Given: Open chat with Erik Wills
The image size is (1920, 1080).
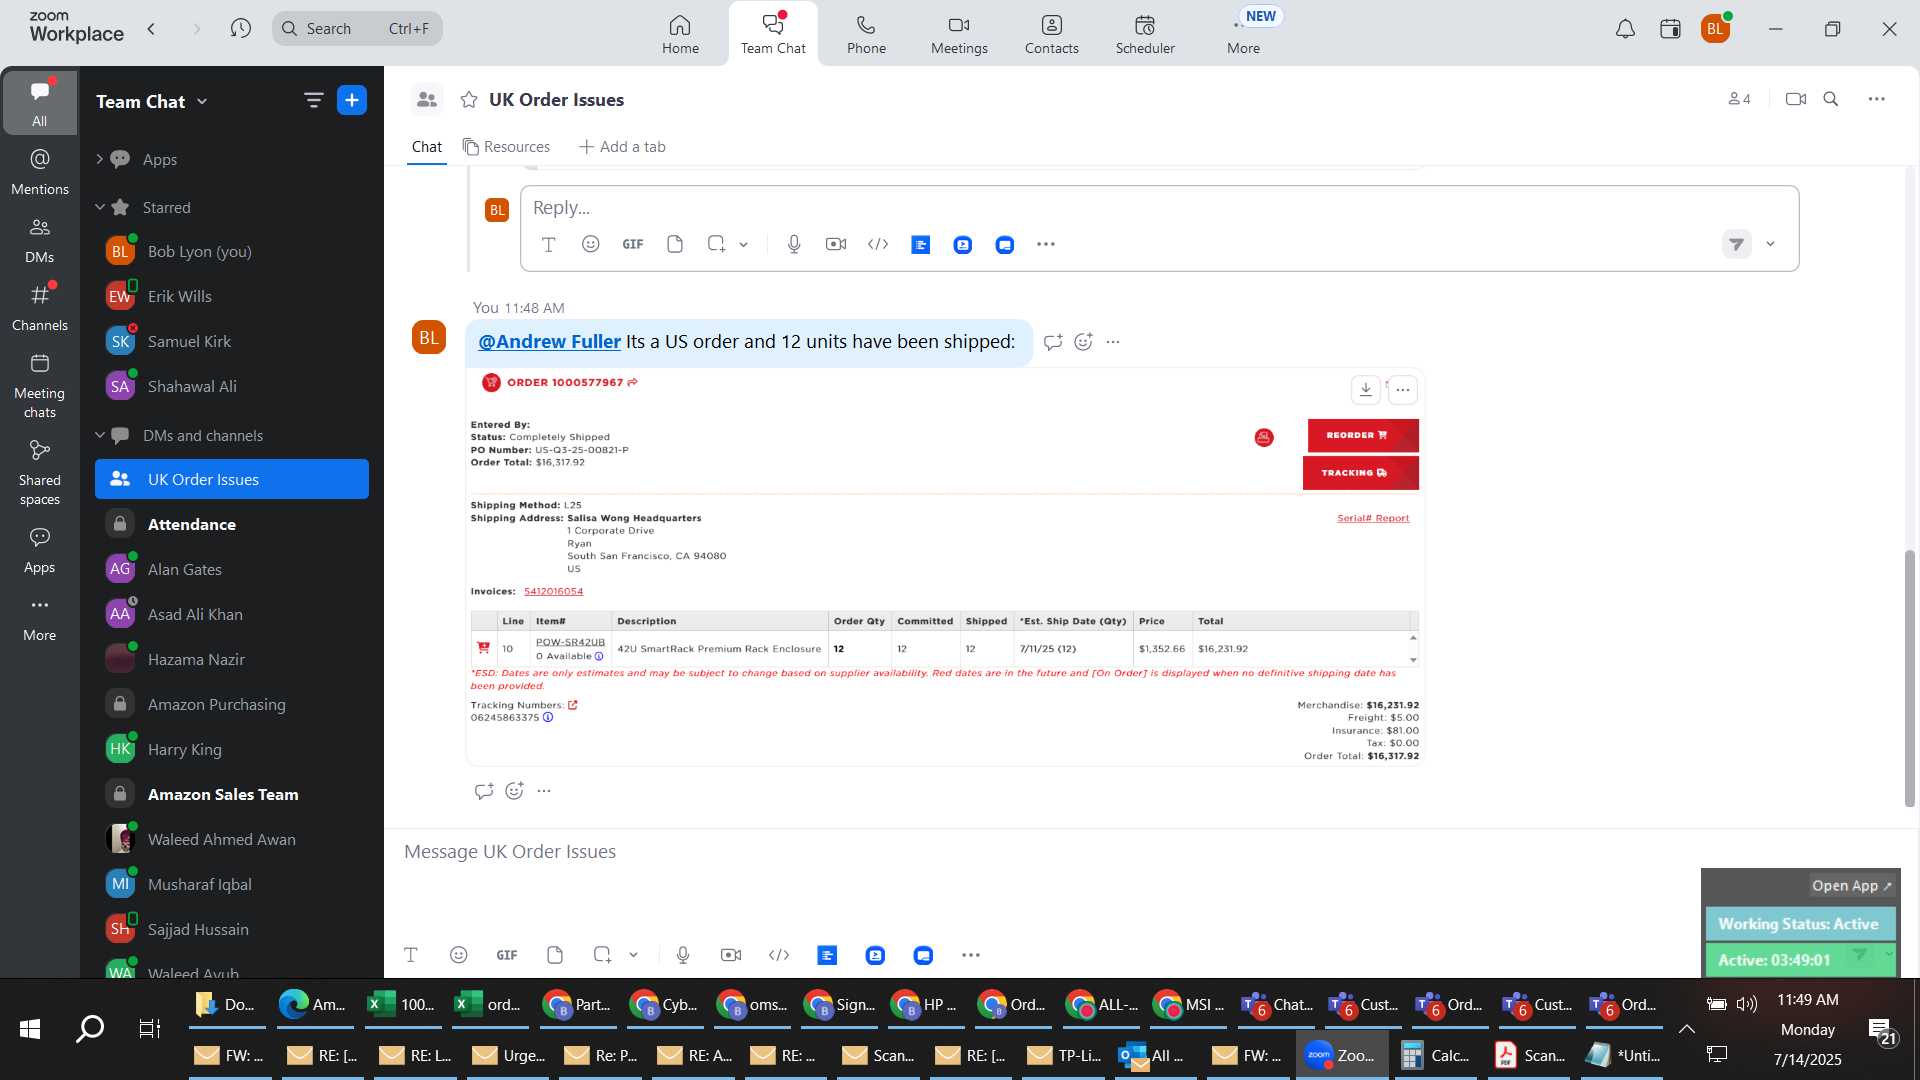Looking at the screenshot, I should coord(232,296).
